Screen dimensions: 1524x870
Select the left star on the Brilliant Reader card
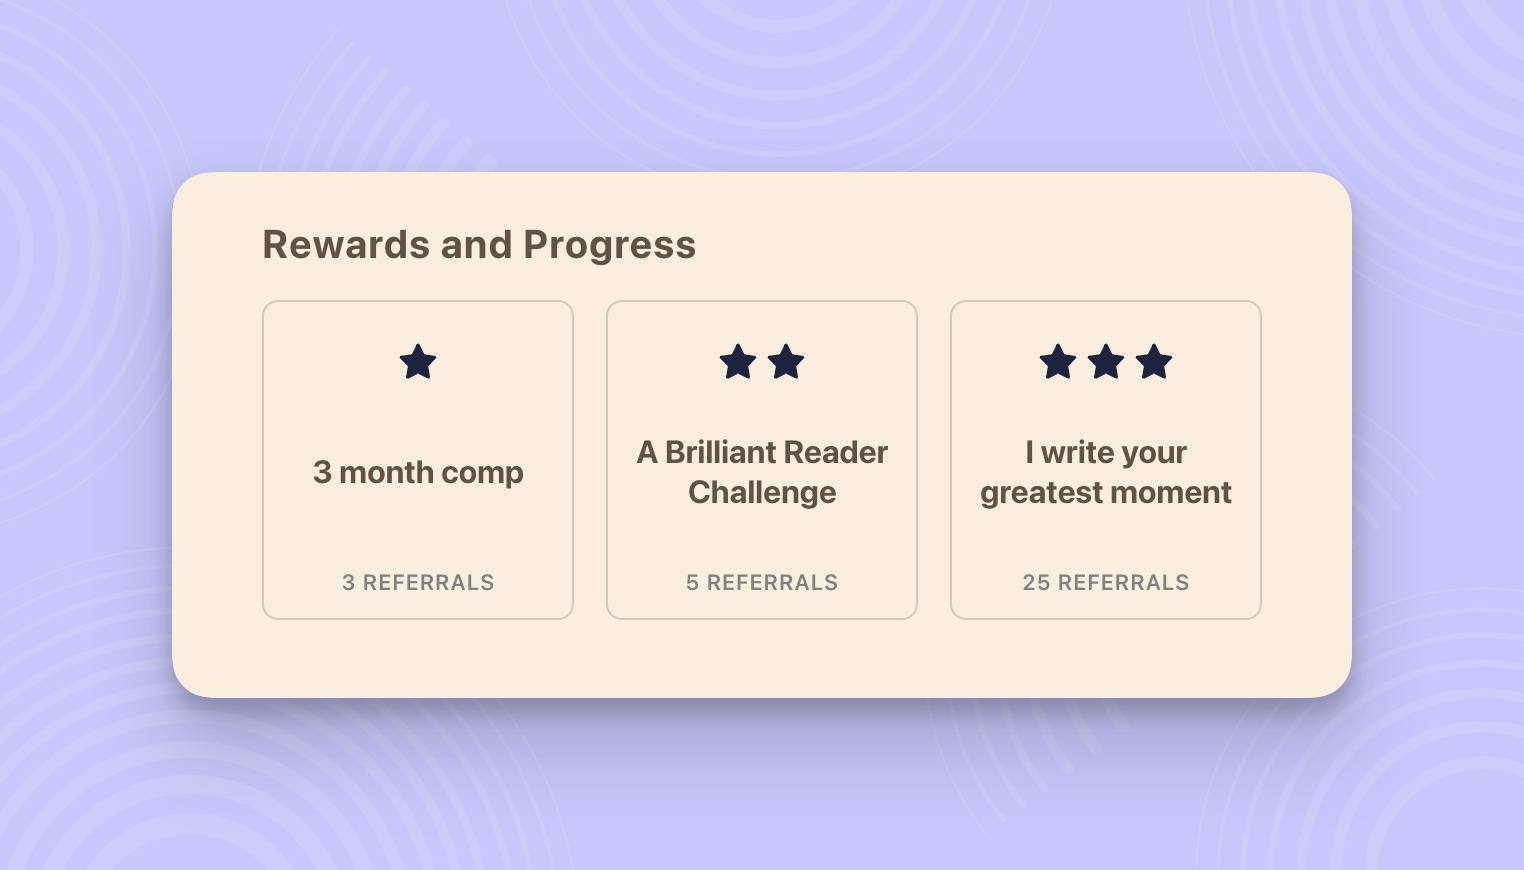coord(738,362)
